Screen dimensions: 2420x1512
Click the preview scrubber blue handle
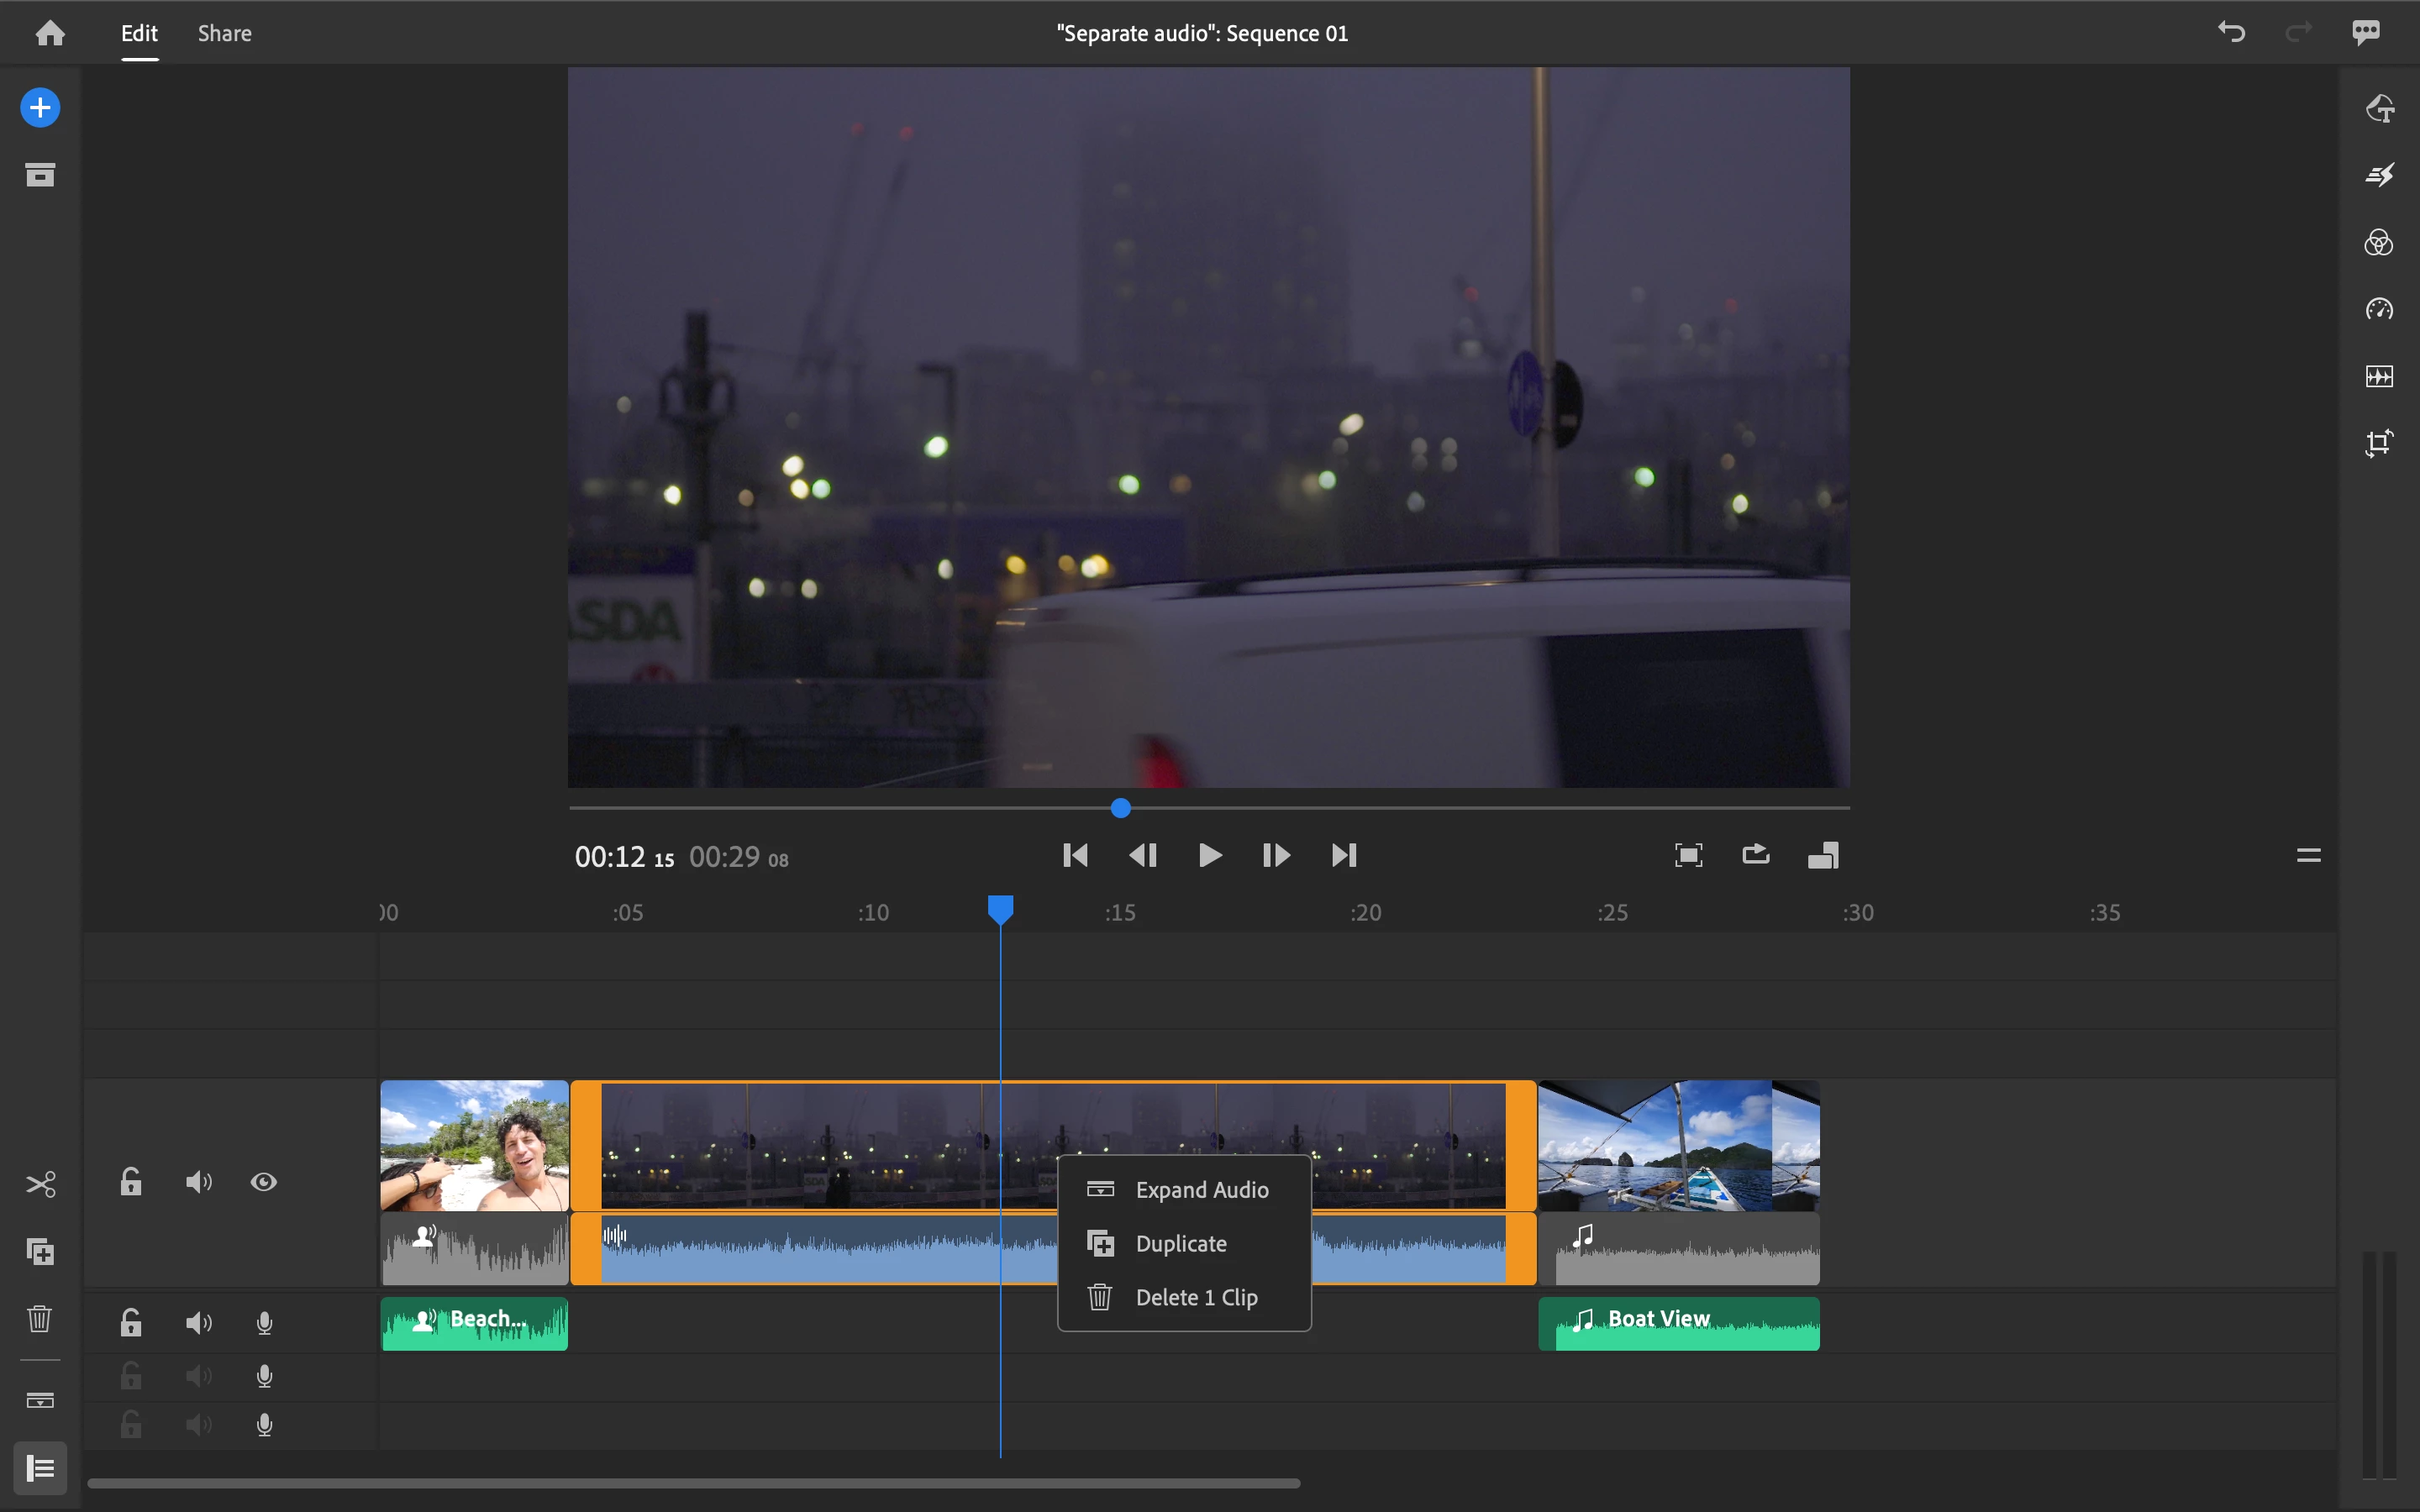[1120, 808]
